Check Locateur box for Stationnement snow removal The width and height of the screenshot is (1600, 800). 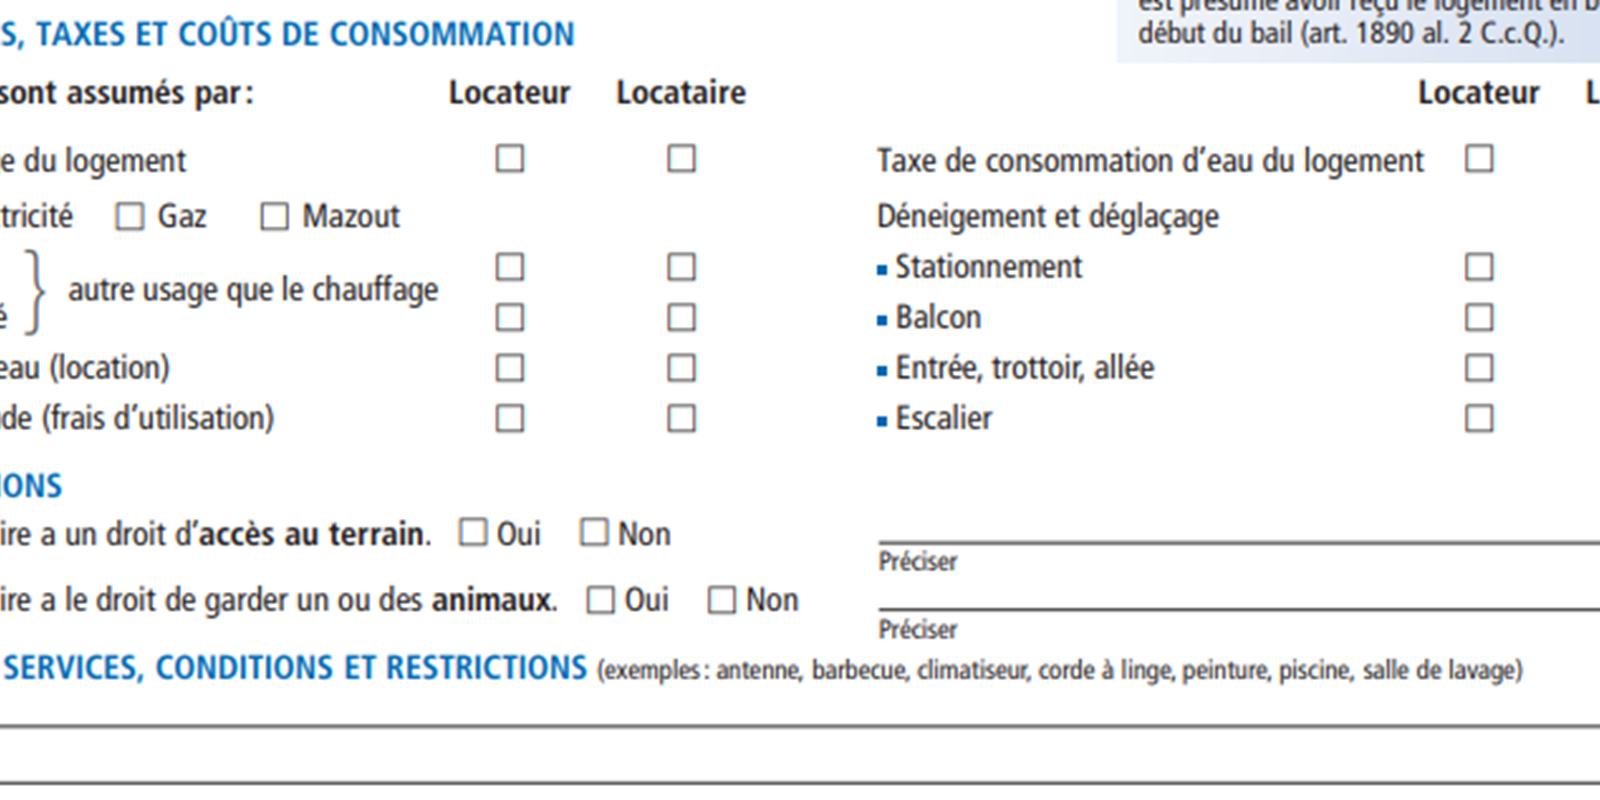click(x=1479, y=267)
